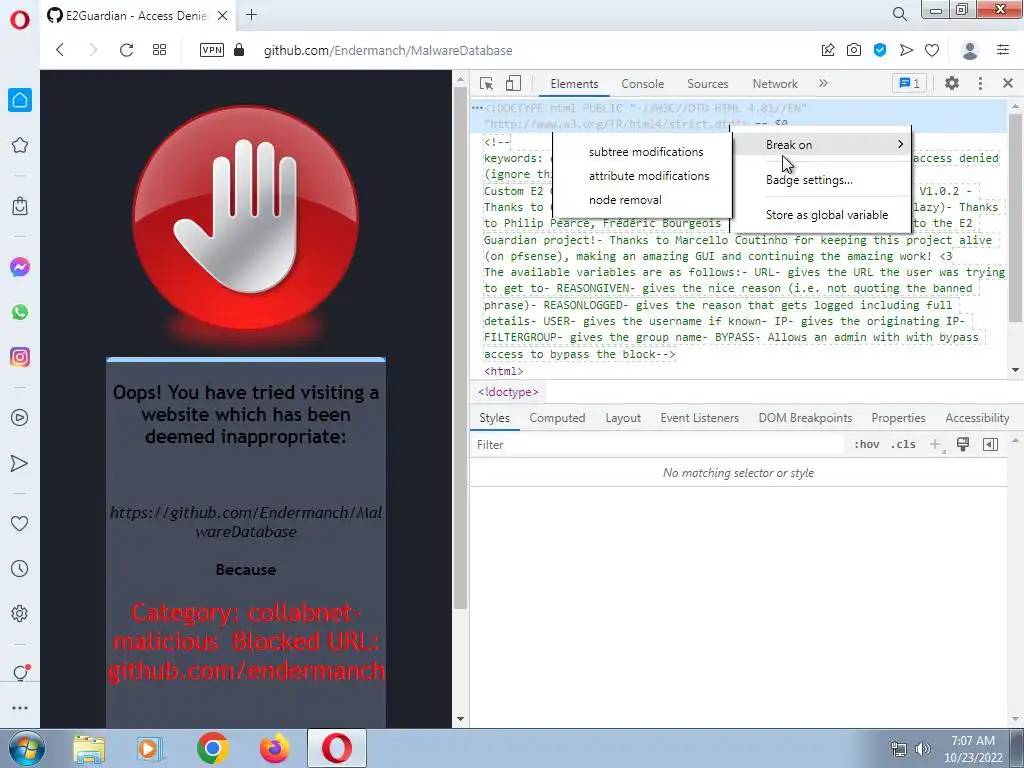This screenshot has width=1024, height=768.
Task: Expand the Break on submenu
Action: pos(821,145)
